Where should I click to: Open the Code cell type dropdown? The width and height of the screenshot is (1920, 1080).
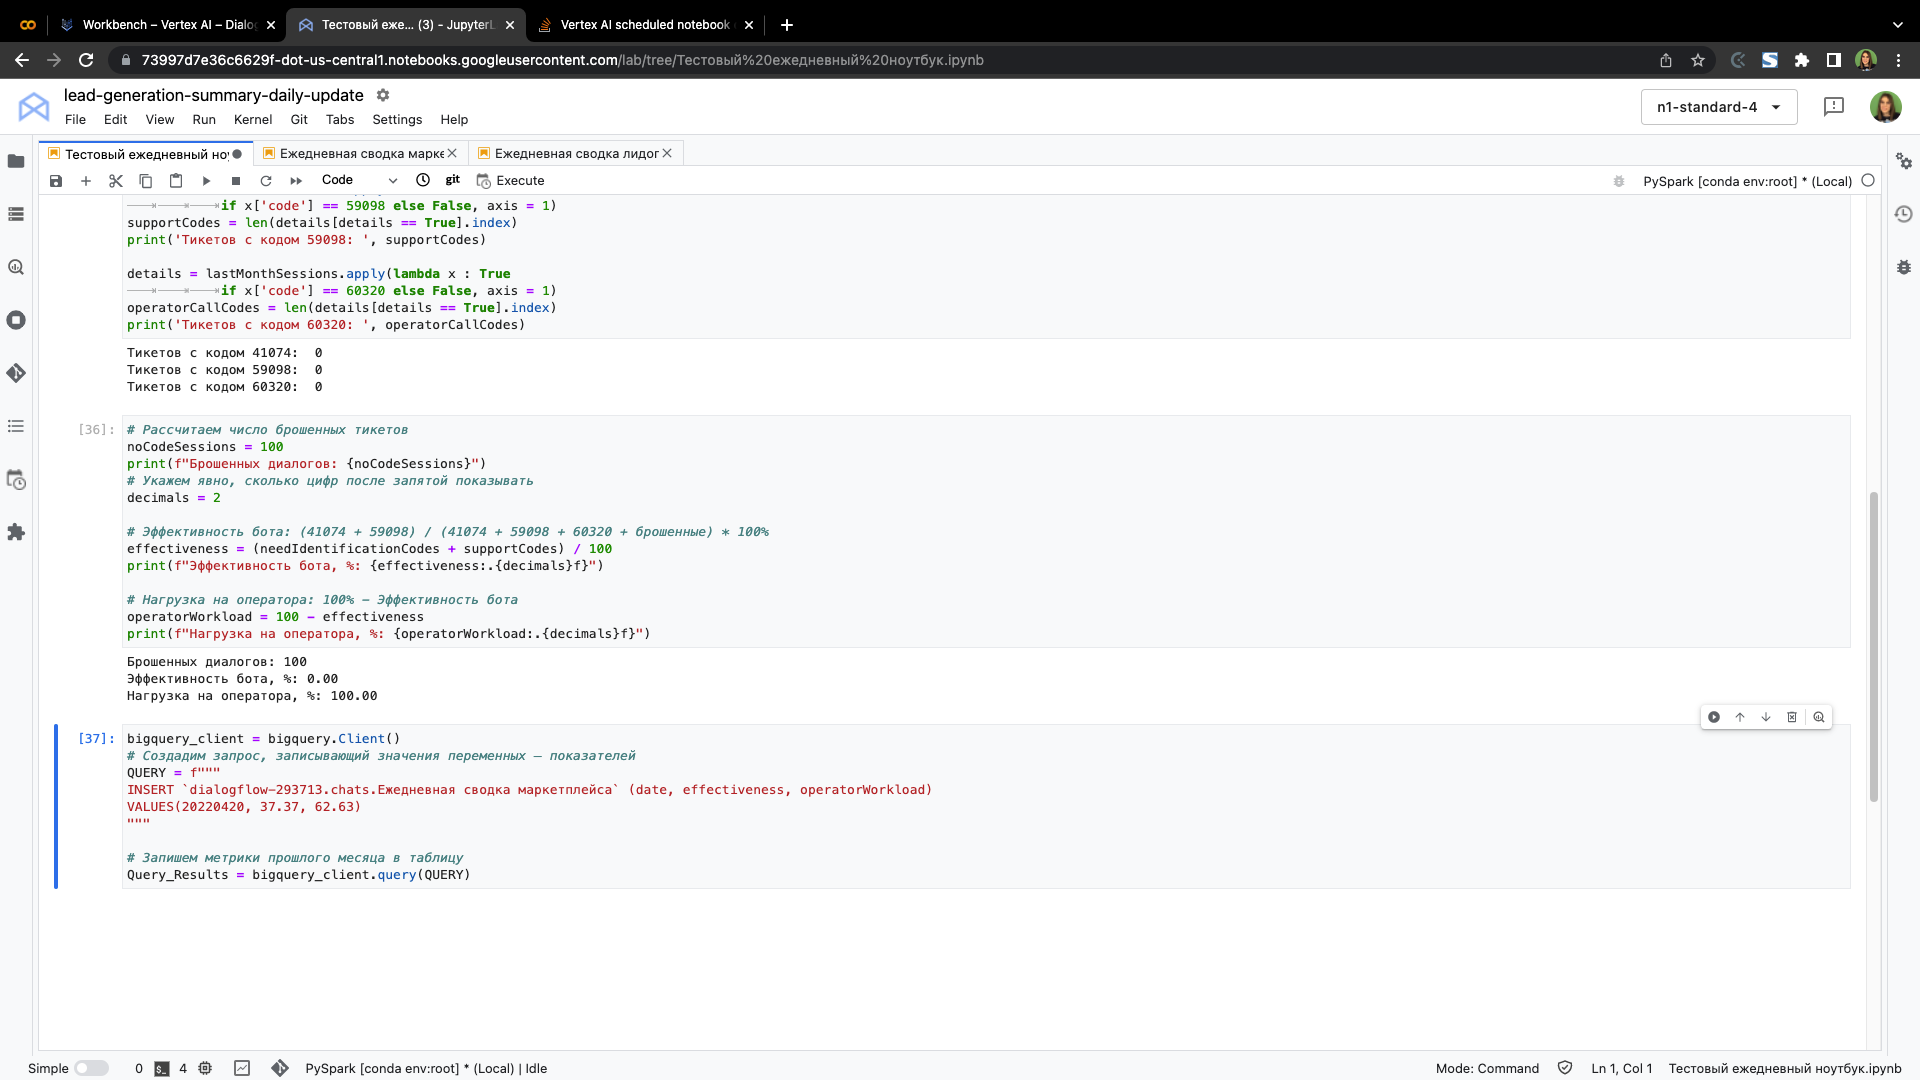(x=359, y=180)
